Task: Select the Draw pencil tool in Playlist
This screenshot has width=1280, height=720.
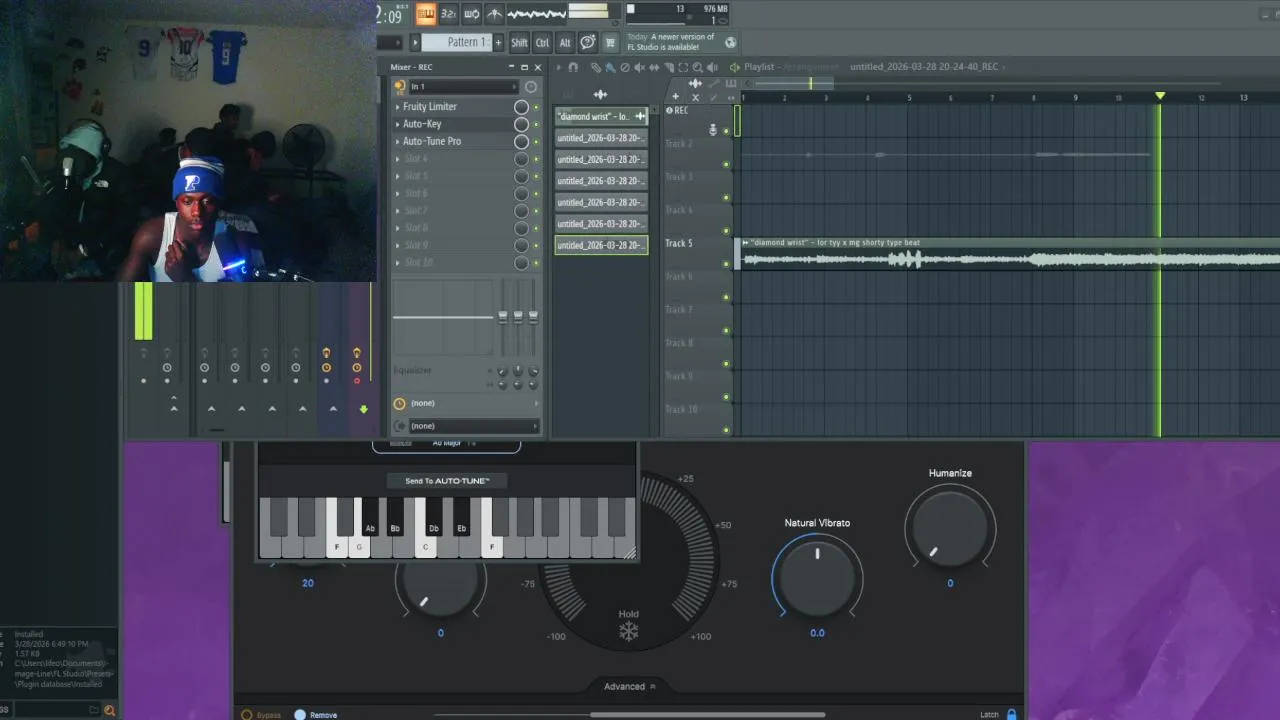Action: (x=596, y=68)
